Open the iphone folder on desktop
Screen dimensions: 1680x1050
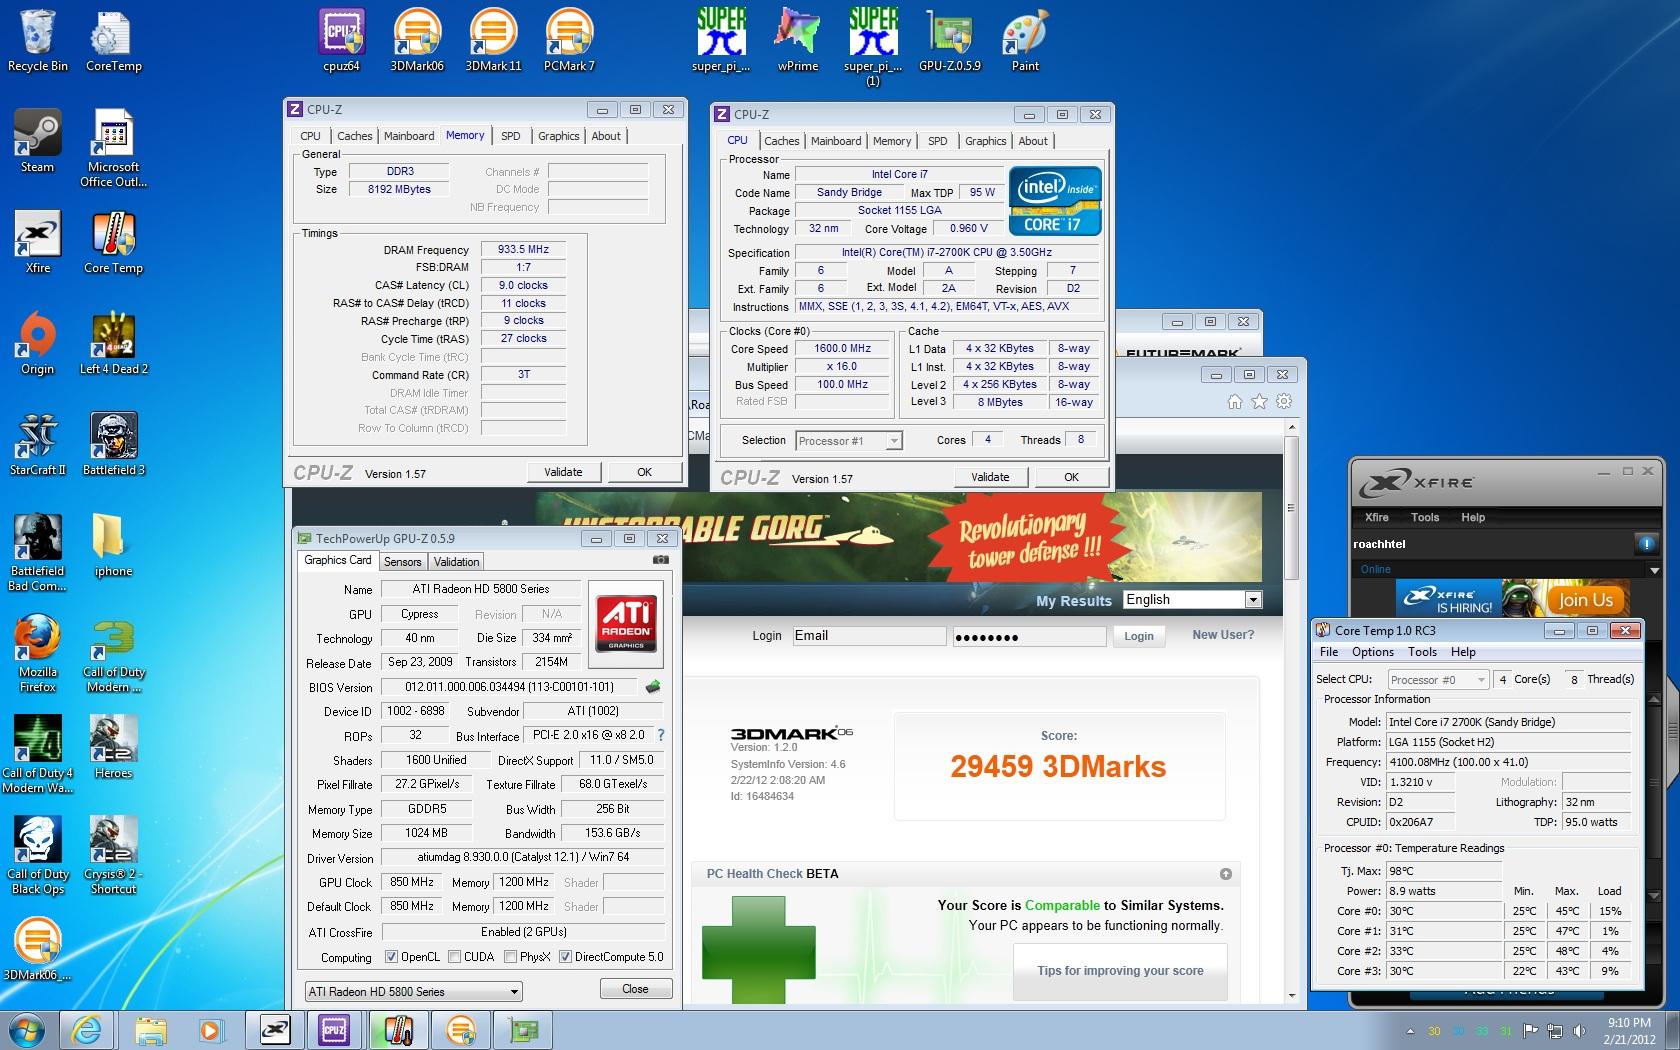(113, 545)
